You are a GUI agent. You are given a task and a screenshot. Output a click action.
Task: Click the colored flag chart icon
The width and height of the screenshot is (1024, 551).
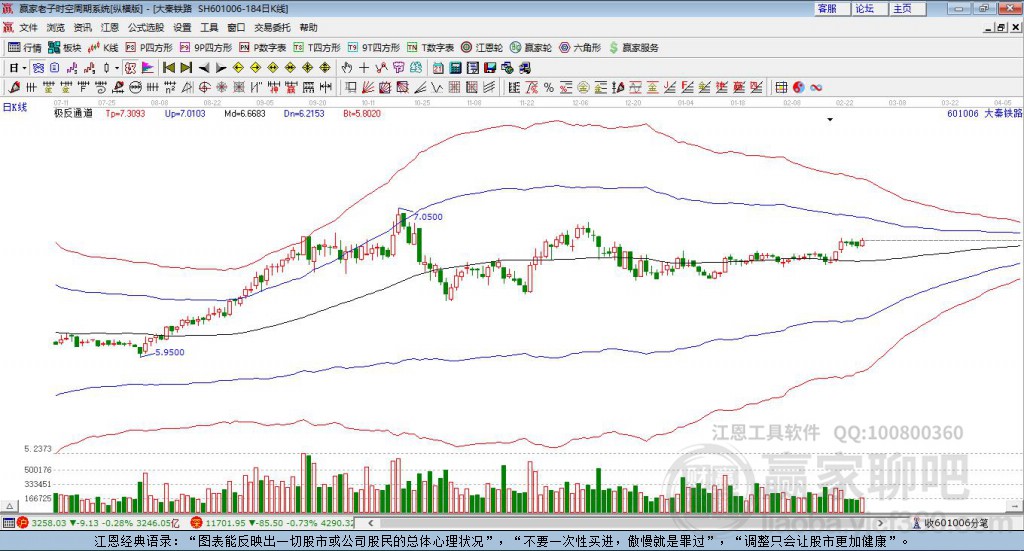pos(148,68)
